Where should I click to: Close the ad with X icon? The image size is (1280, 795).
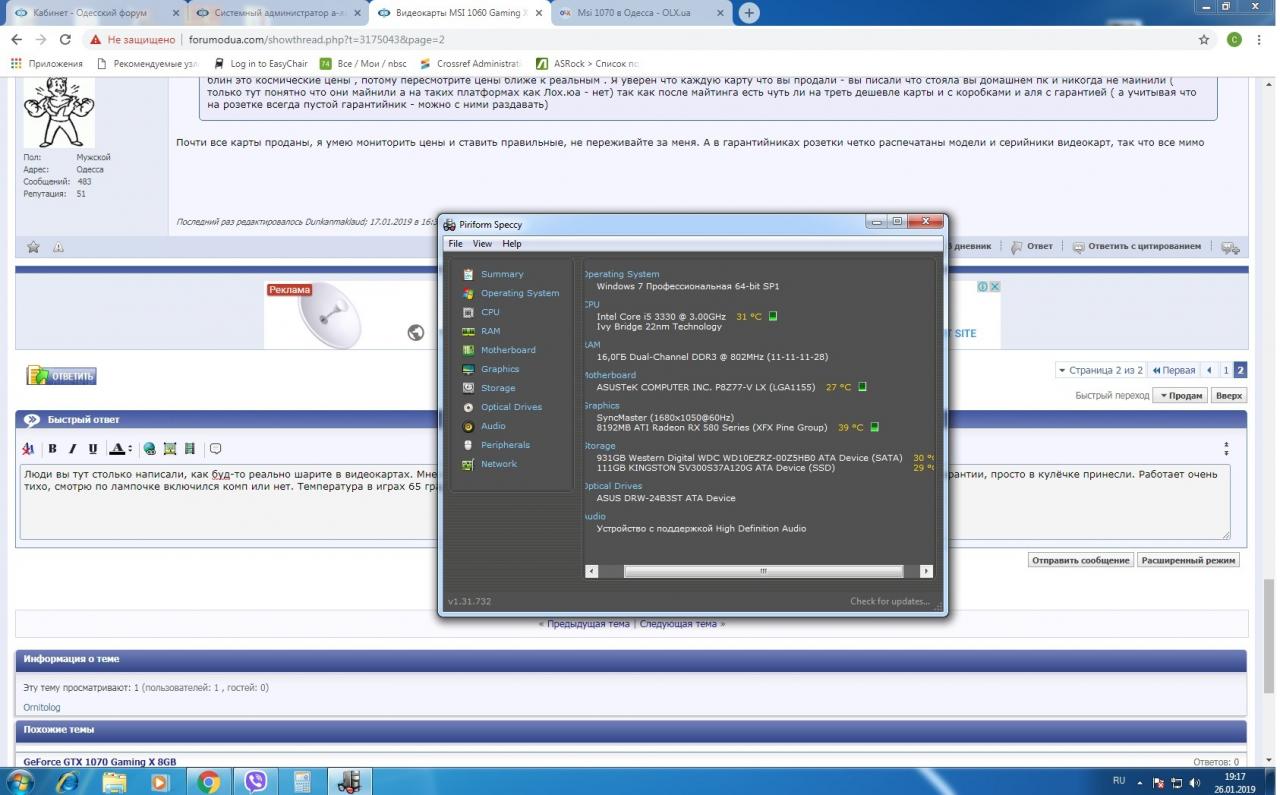click(x=995, y=286)
